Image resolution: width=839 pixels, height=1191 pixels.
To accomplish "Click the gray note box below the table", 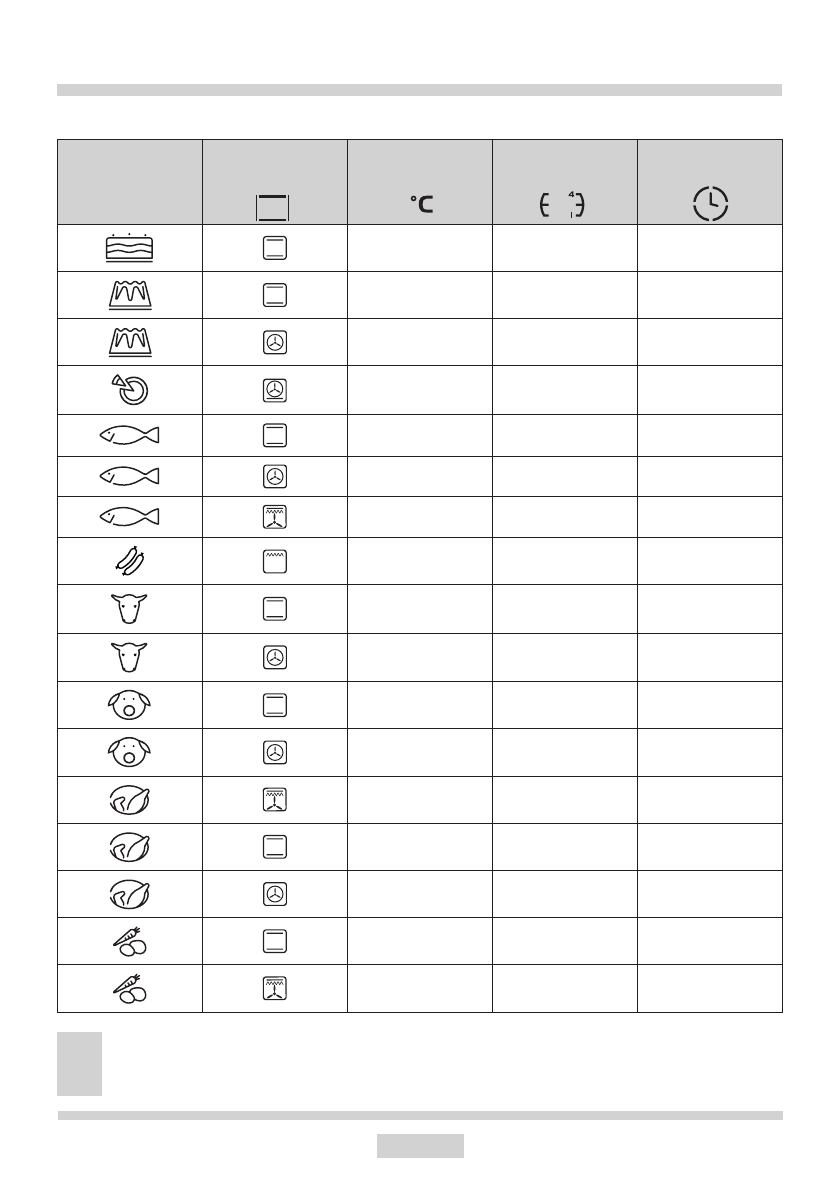I will point(79,1063).
